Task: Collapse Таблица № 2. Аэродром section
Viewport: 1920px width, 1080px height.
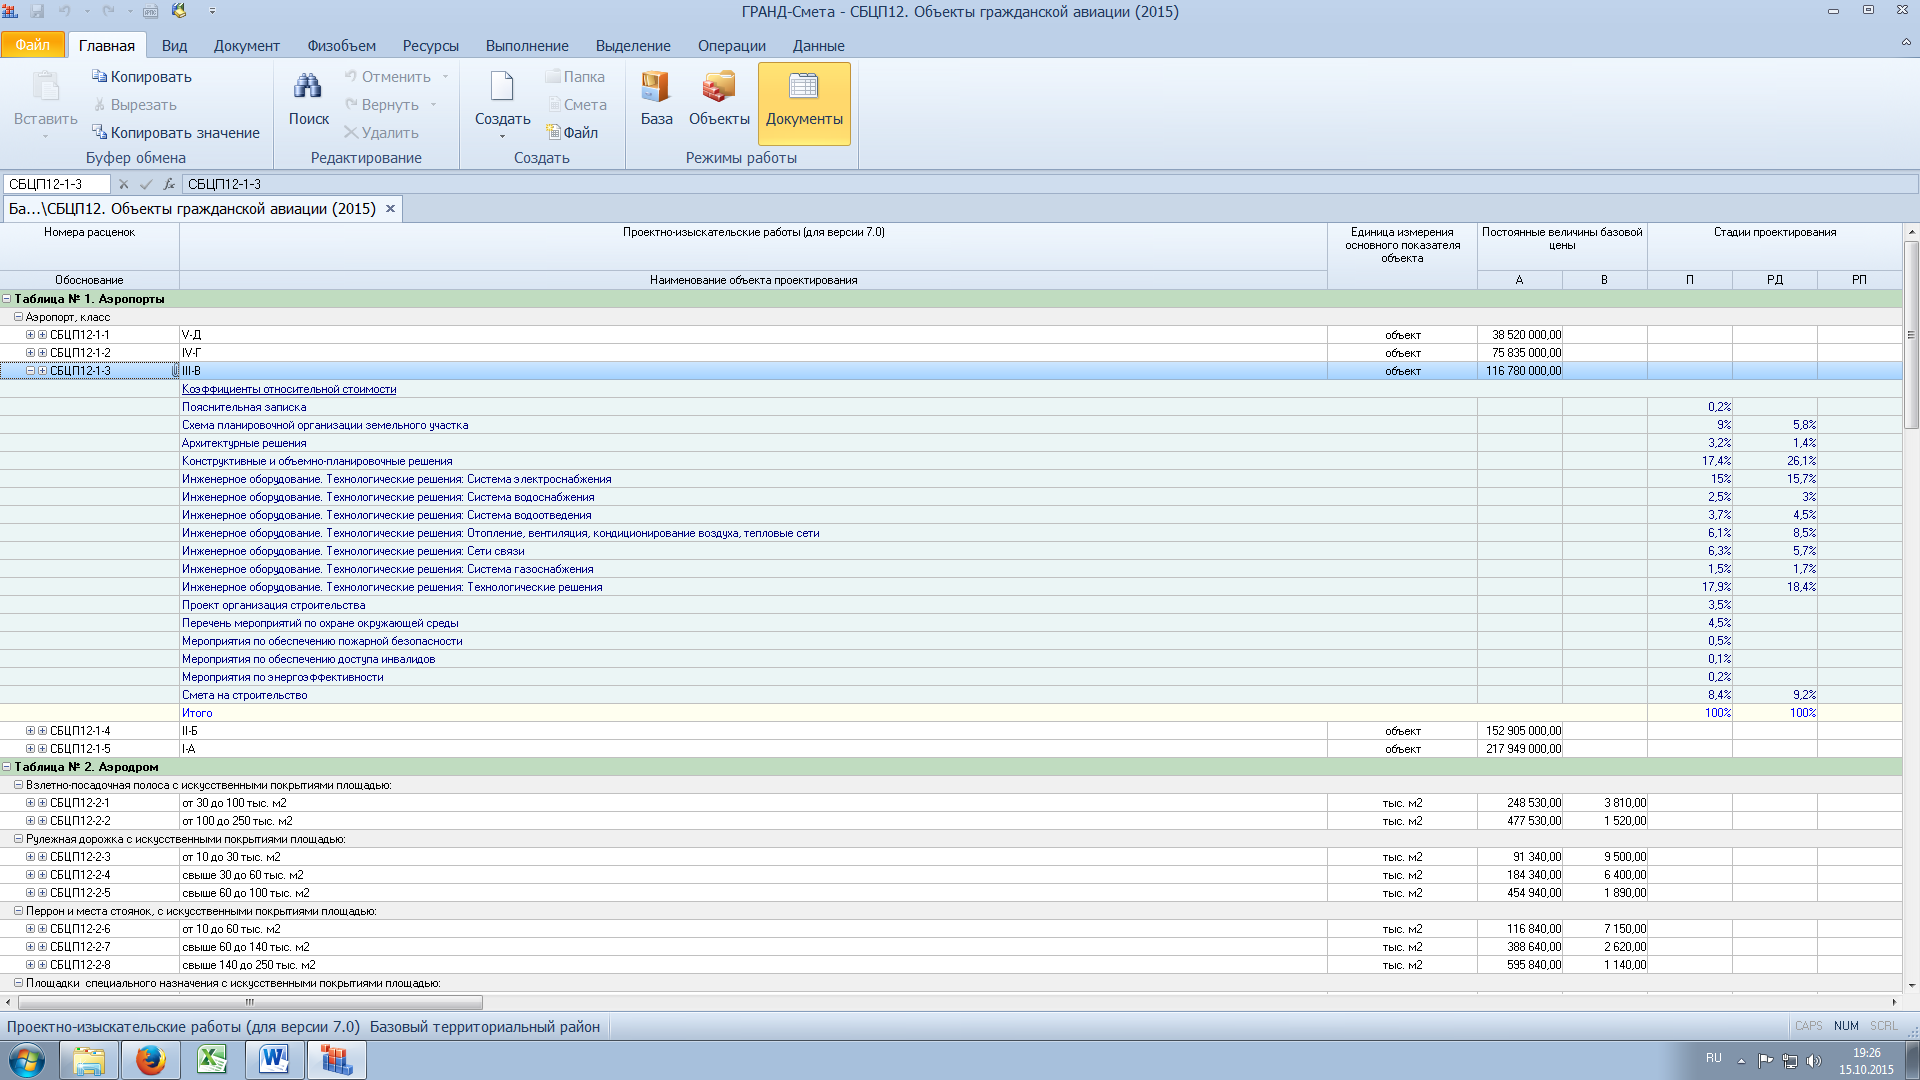Action: pos(7,767)
